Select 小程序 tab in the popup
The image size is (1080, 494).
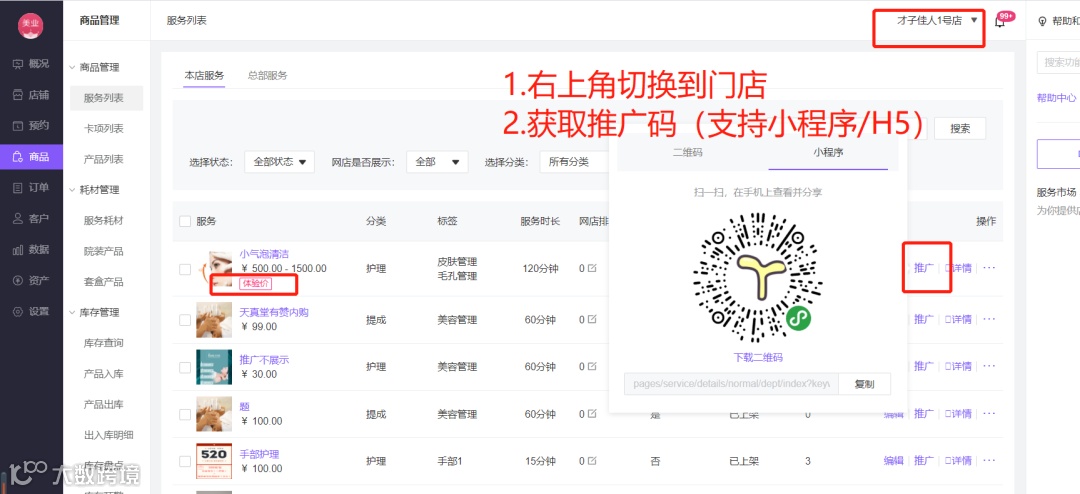coord(828,153)
